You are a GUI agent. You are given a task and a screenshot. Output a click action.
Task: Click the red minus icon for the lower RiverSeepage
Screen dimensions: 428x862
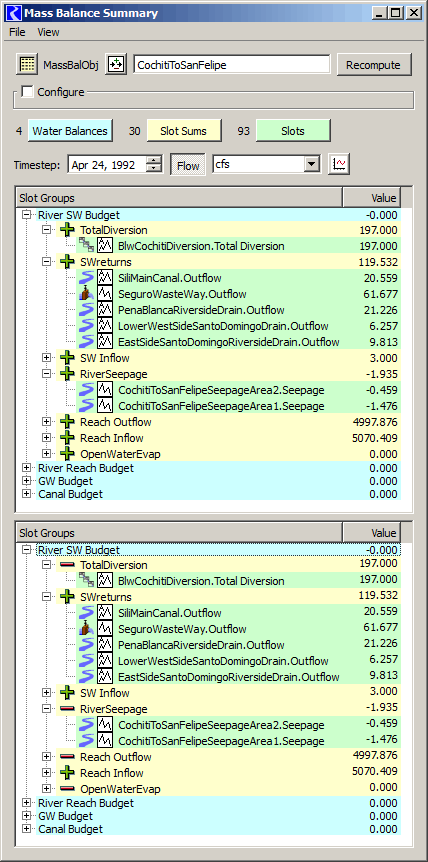pos(67,709)
